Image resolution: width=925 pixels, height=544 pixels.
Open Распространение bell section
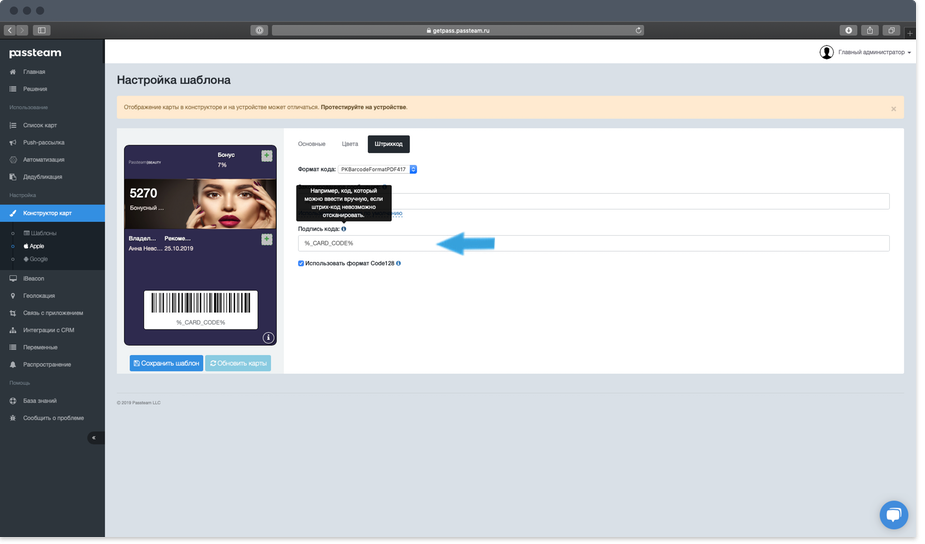pos(47,365)
